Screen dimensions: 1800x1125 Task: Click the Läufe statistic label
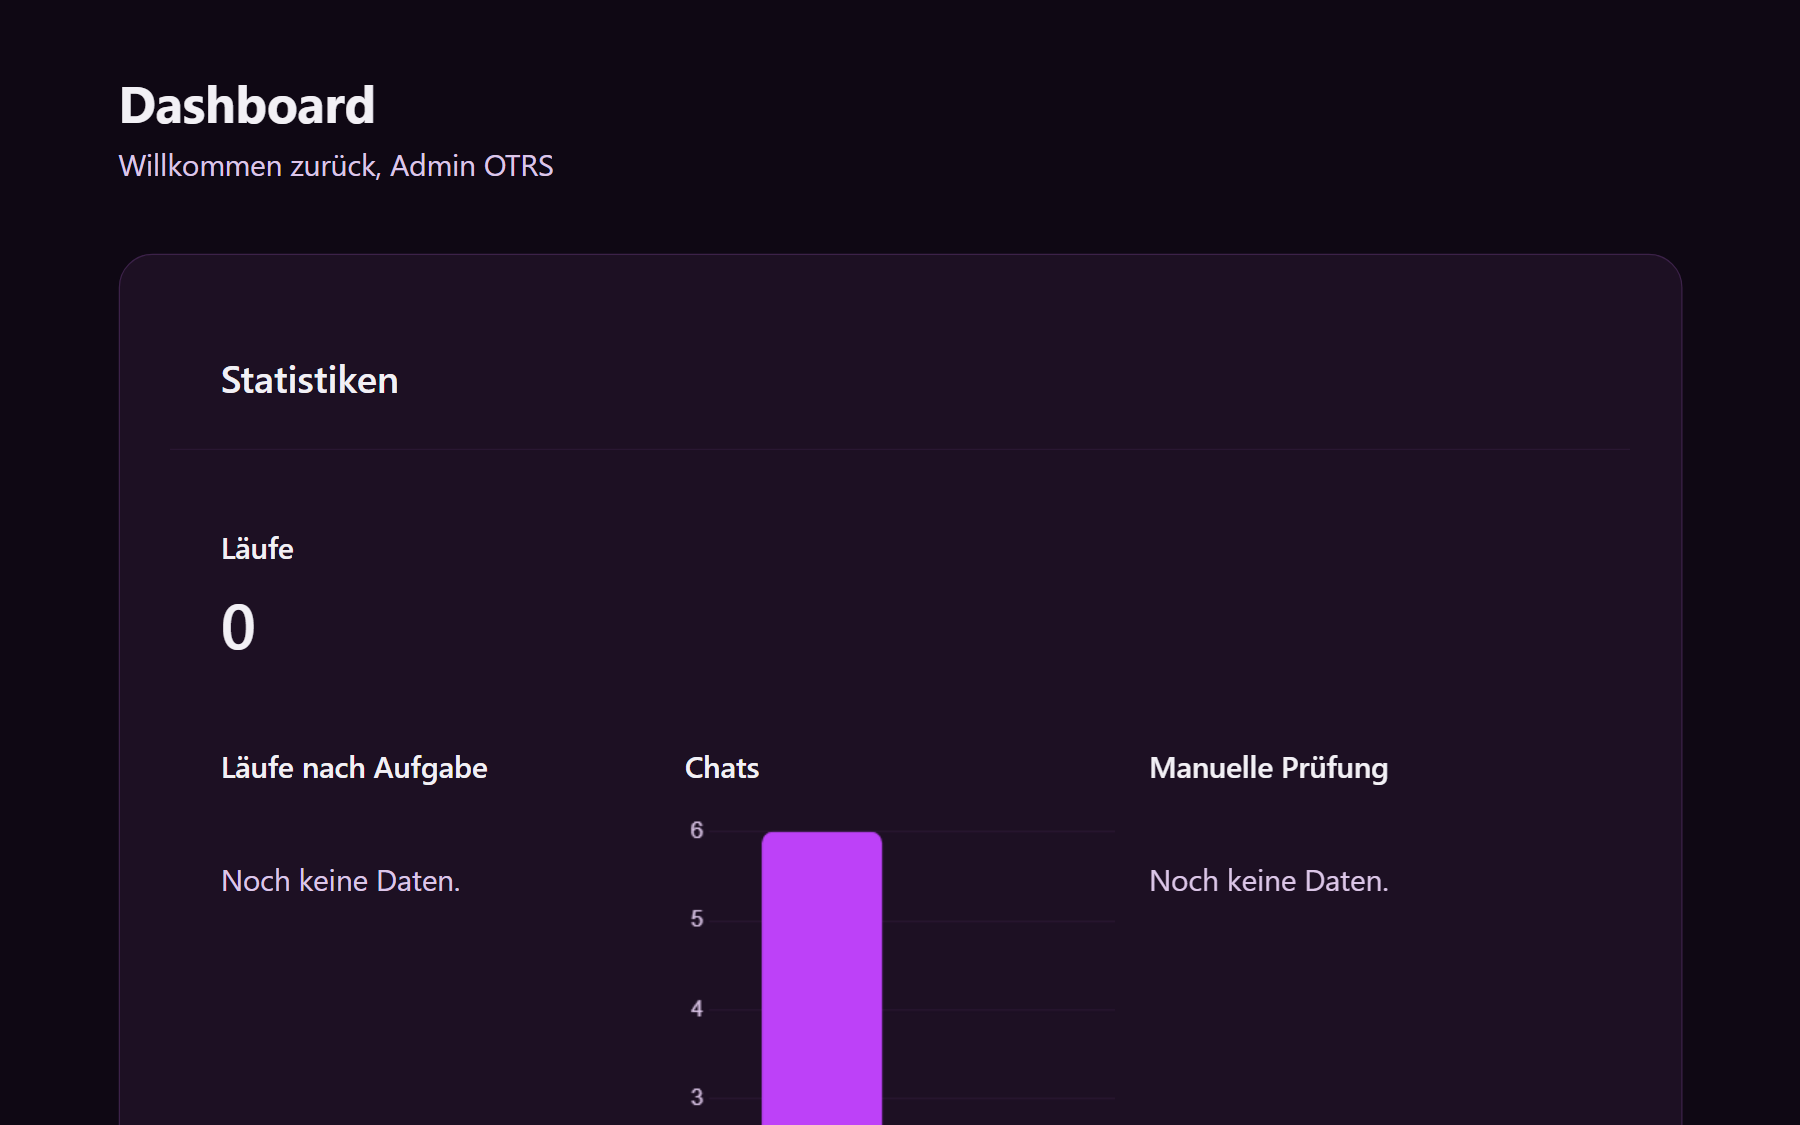point(257,549)
